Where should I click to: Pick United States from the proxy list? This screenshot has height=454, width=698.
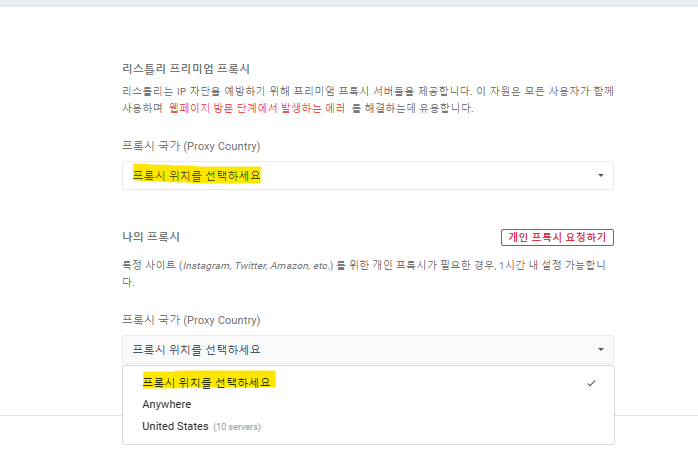coord(176,426)
